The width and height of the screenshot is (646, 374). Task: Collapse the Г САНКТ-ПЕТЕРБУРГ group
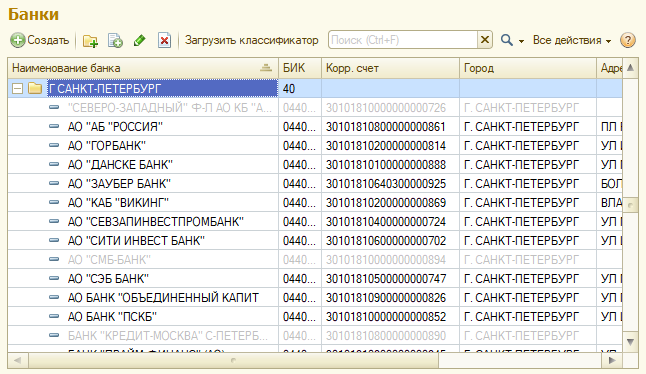pos(17,89)
